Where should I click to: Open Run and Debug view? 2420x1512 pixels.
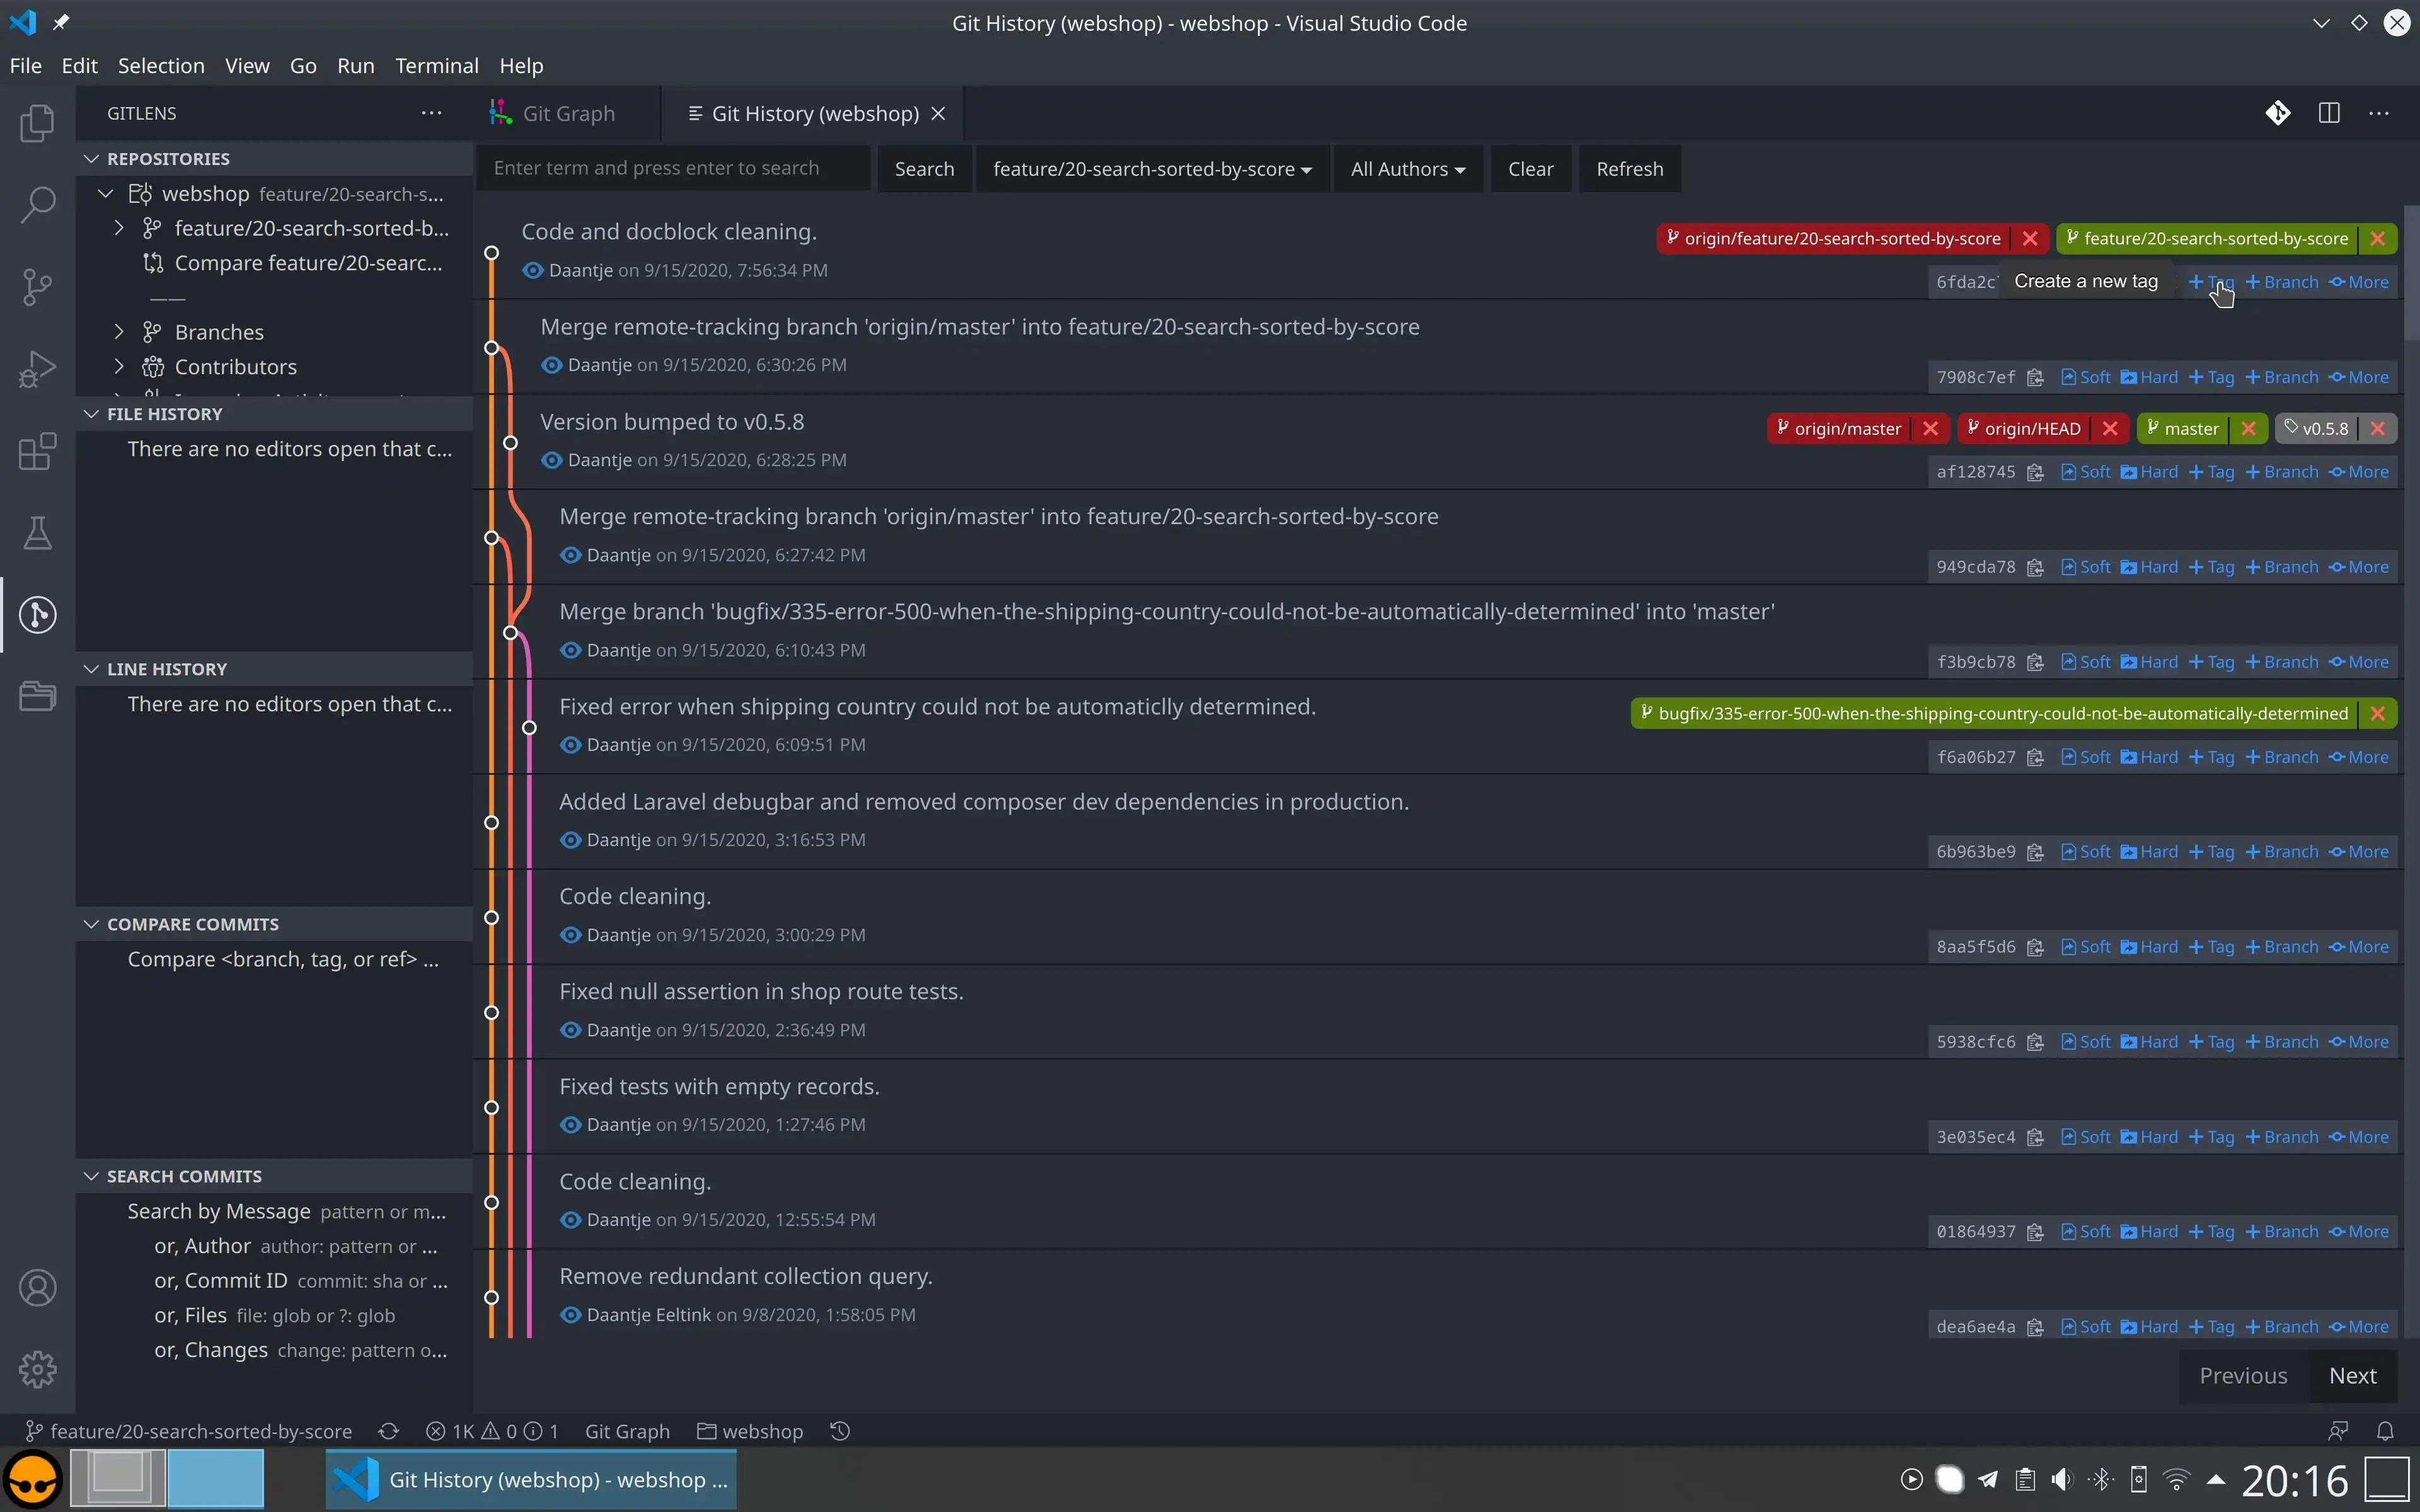(x=37, y=369)
